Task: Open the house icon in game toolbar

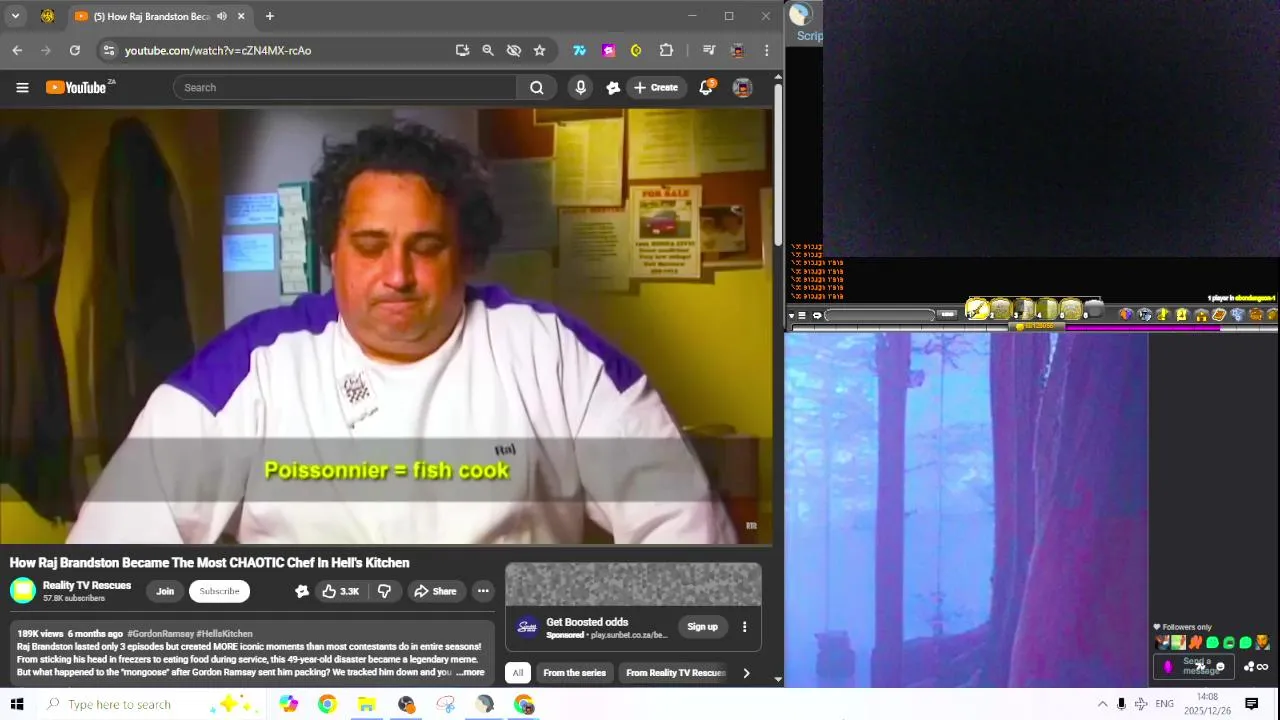Action: click(1201, 315)
